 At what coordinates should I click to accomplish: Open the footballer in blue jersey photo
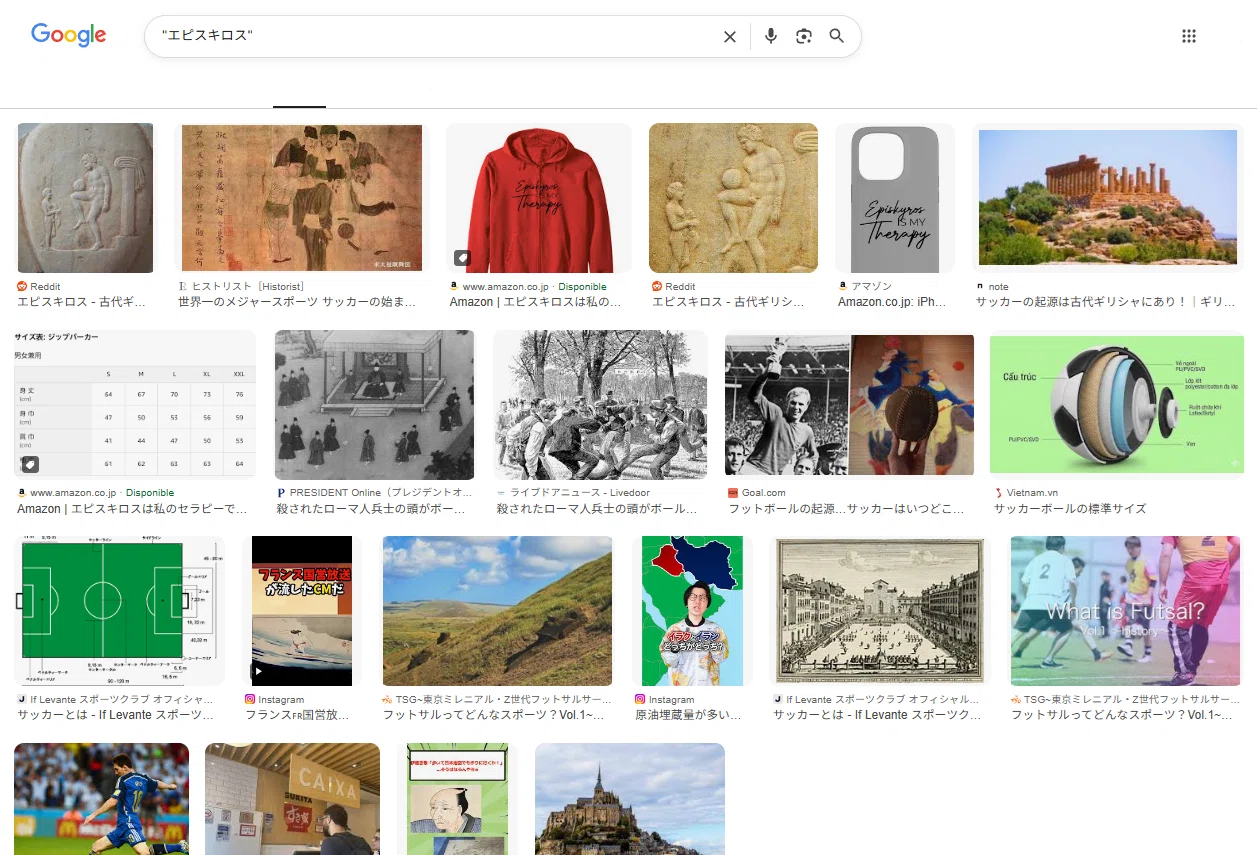pos(102,799)
